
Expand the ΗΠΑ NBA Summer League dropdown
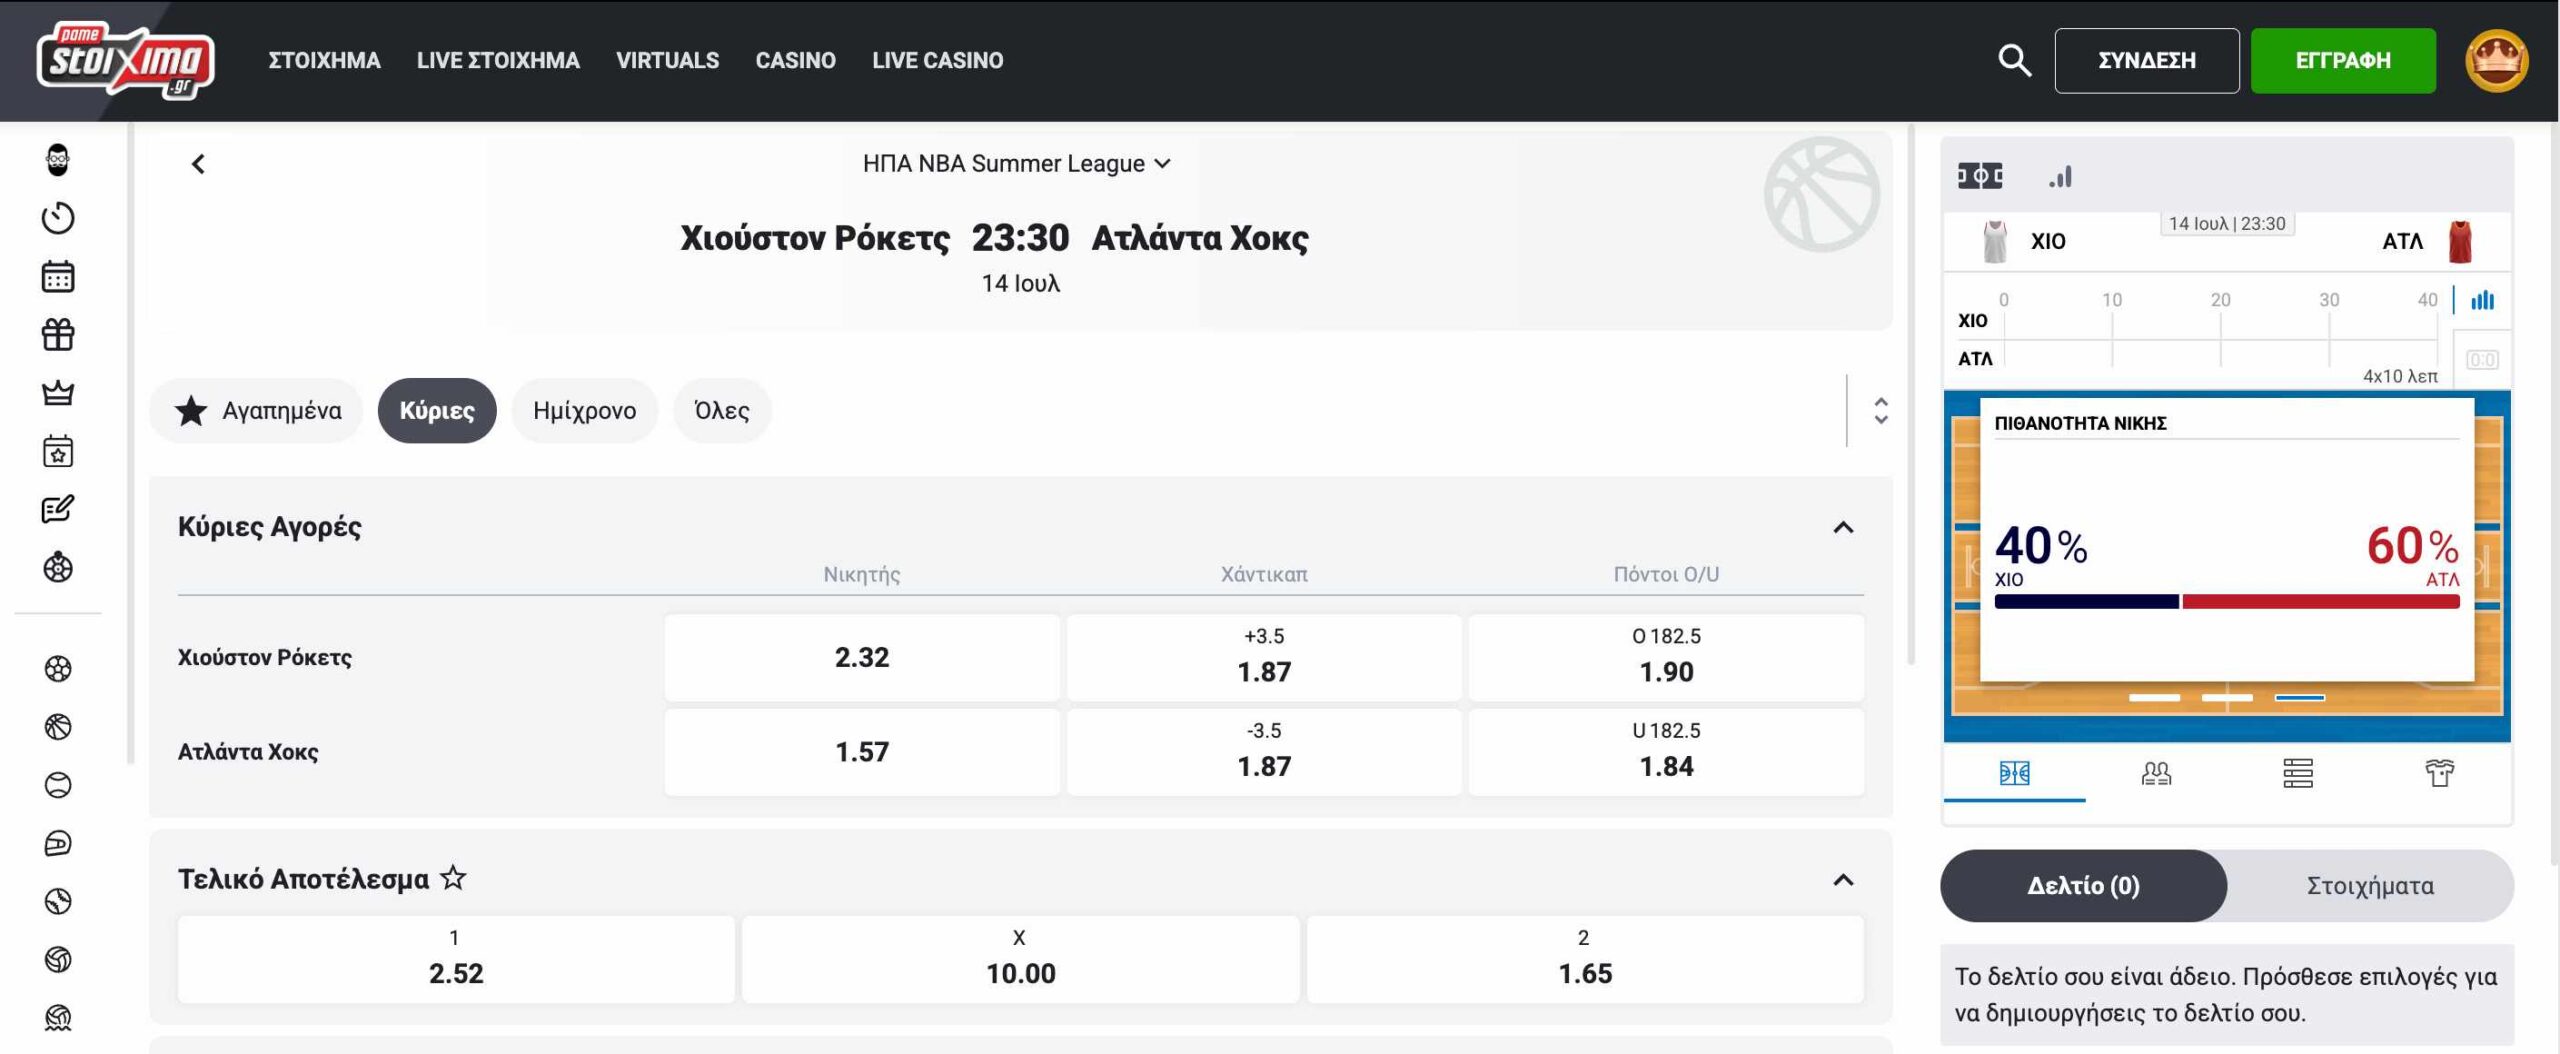click(1017, 163)
